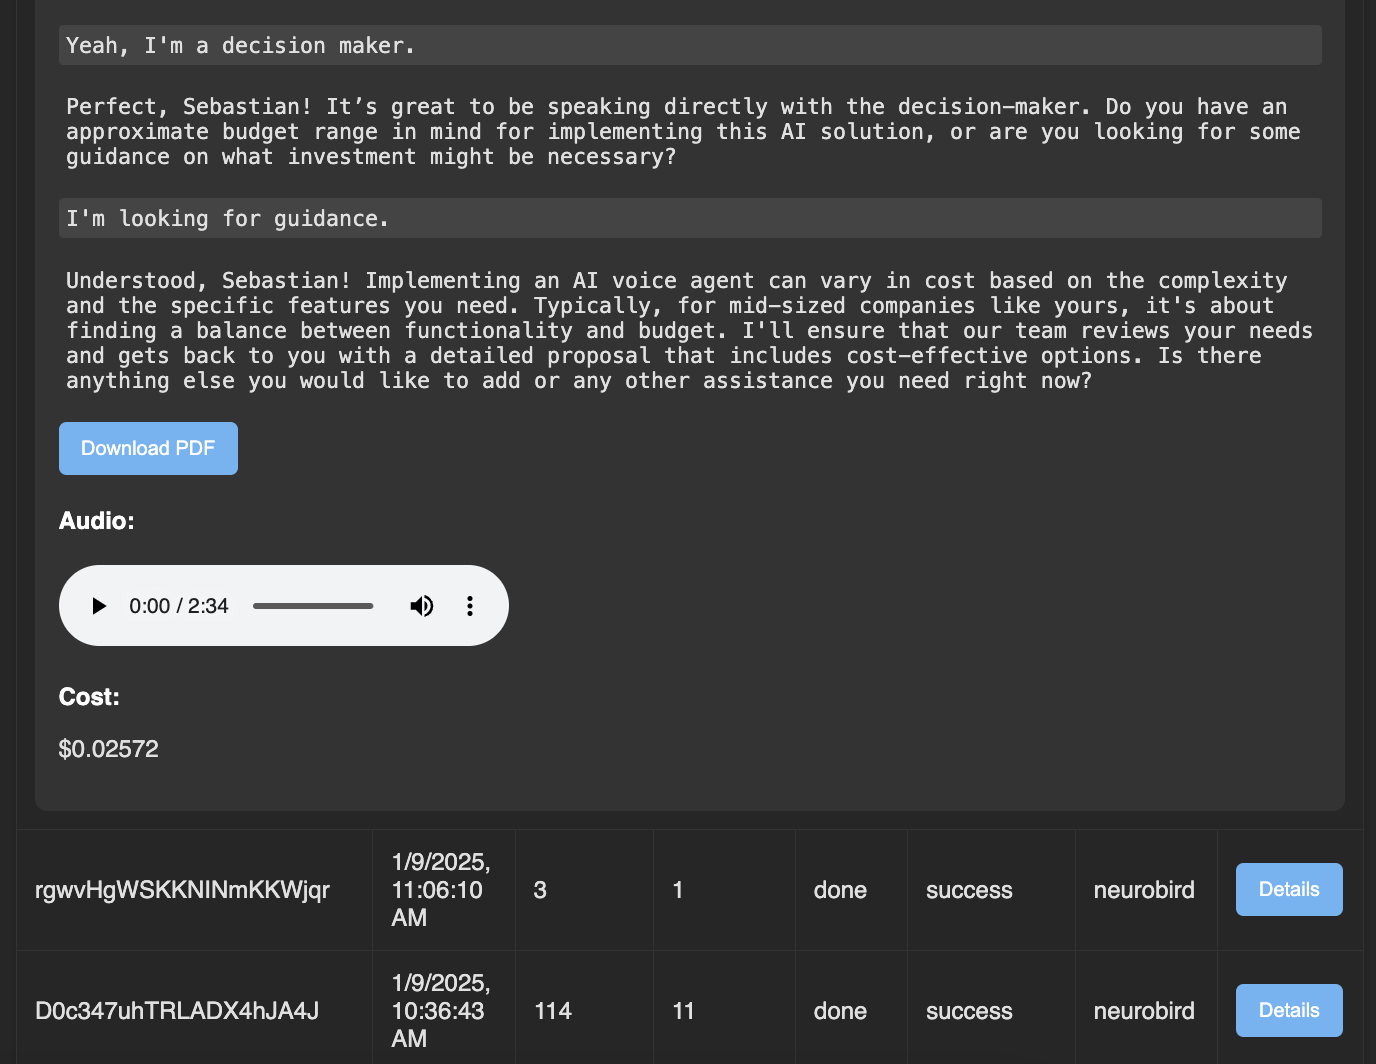Image resolution: width=1376 pixels, height=1064 pixels.
Task: Open Details for call rgwvHgWSKKNlNmKKWjqr
Action: point(1289,889)
